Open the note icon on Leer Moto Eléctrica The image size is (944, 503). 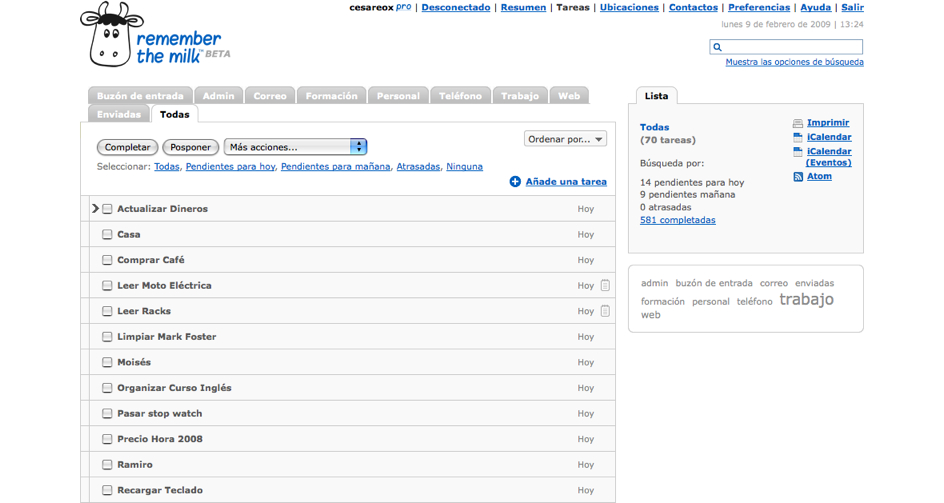click(605, 286)
